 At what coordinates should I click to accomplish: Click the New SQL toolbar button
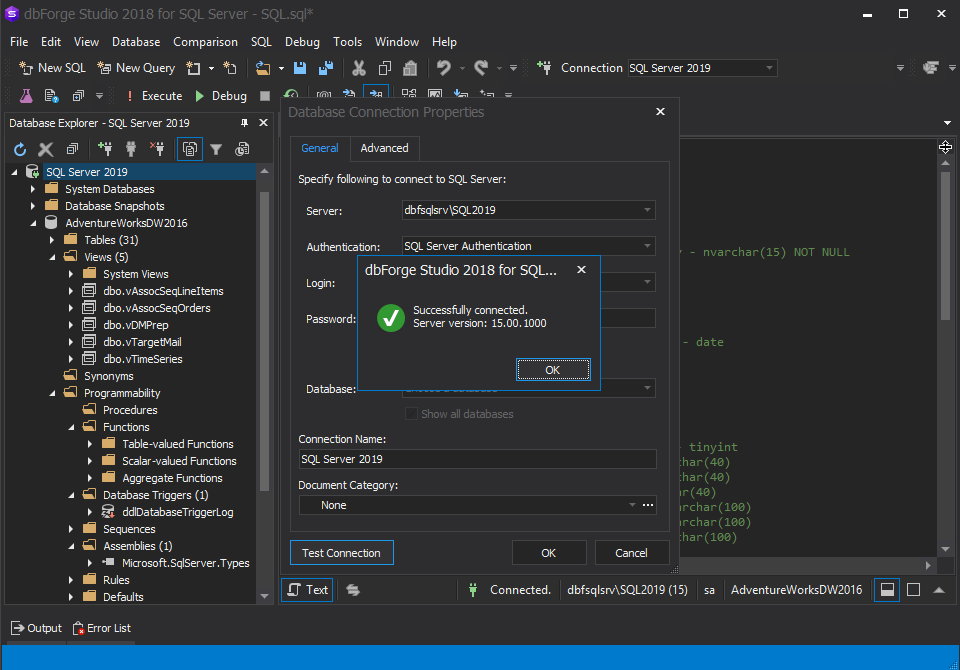pyautogui.click(x=53, y=68)
